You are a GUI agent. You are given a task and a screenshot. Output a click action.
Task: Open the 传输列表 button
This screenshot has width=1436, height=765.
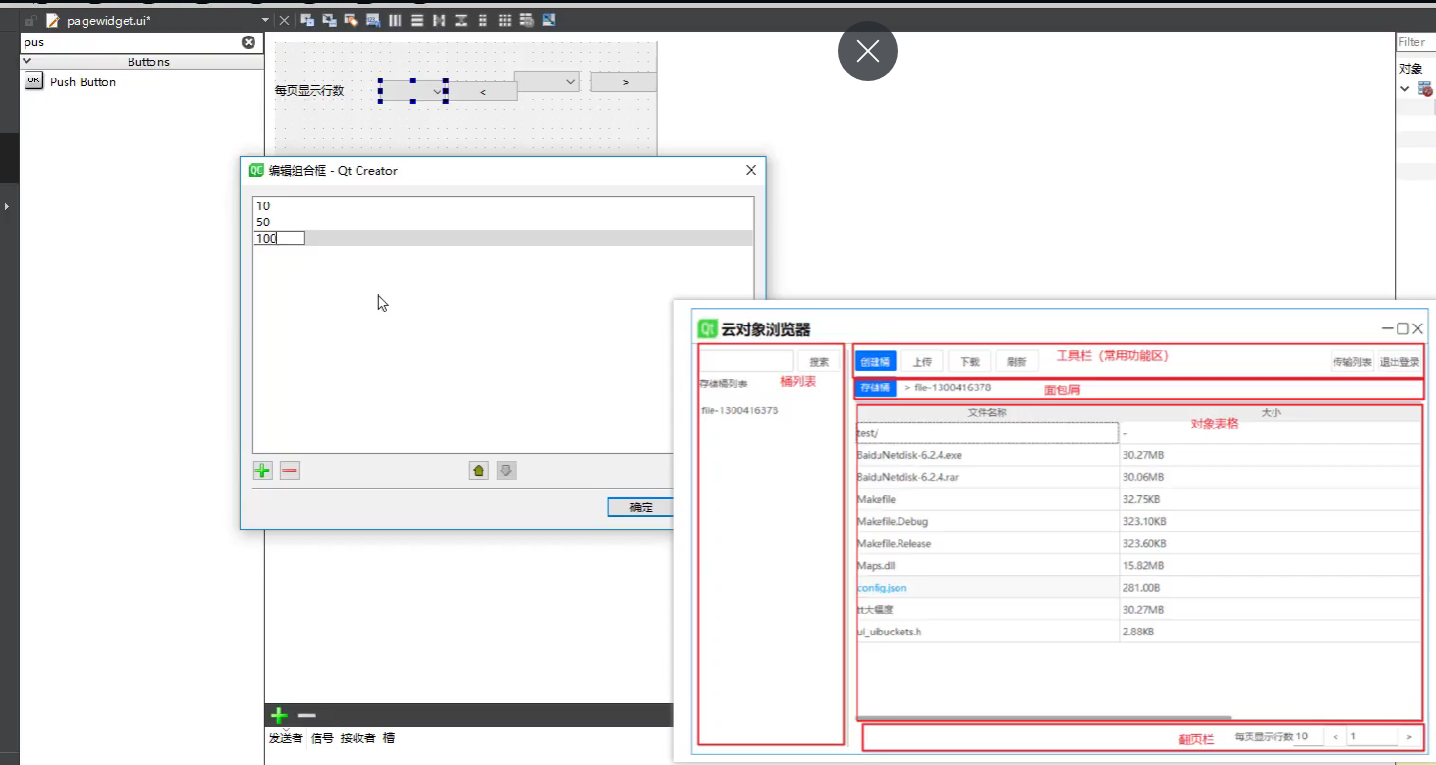point(1351,362)
